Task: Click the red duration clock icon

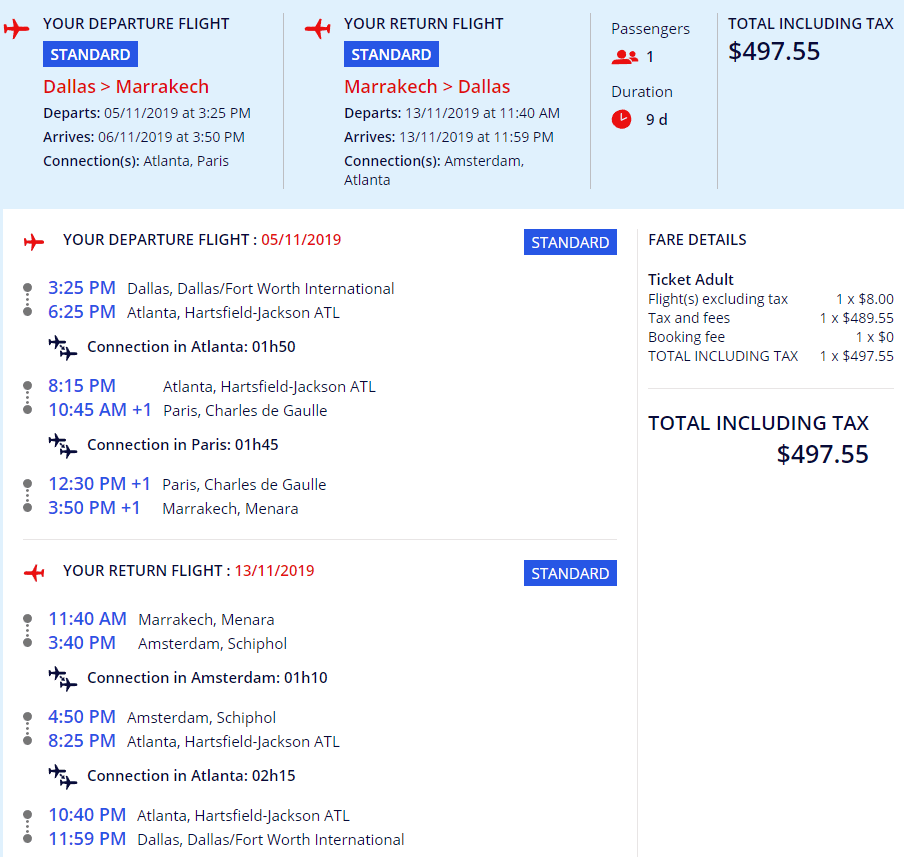Action: (622, 119)
